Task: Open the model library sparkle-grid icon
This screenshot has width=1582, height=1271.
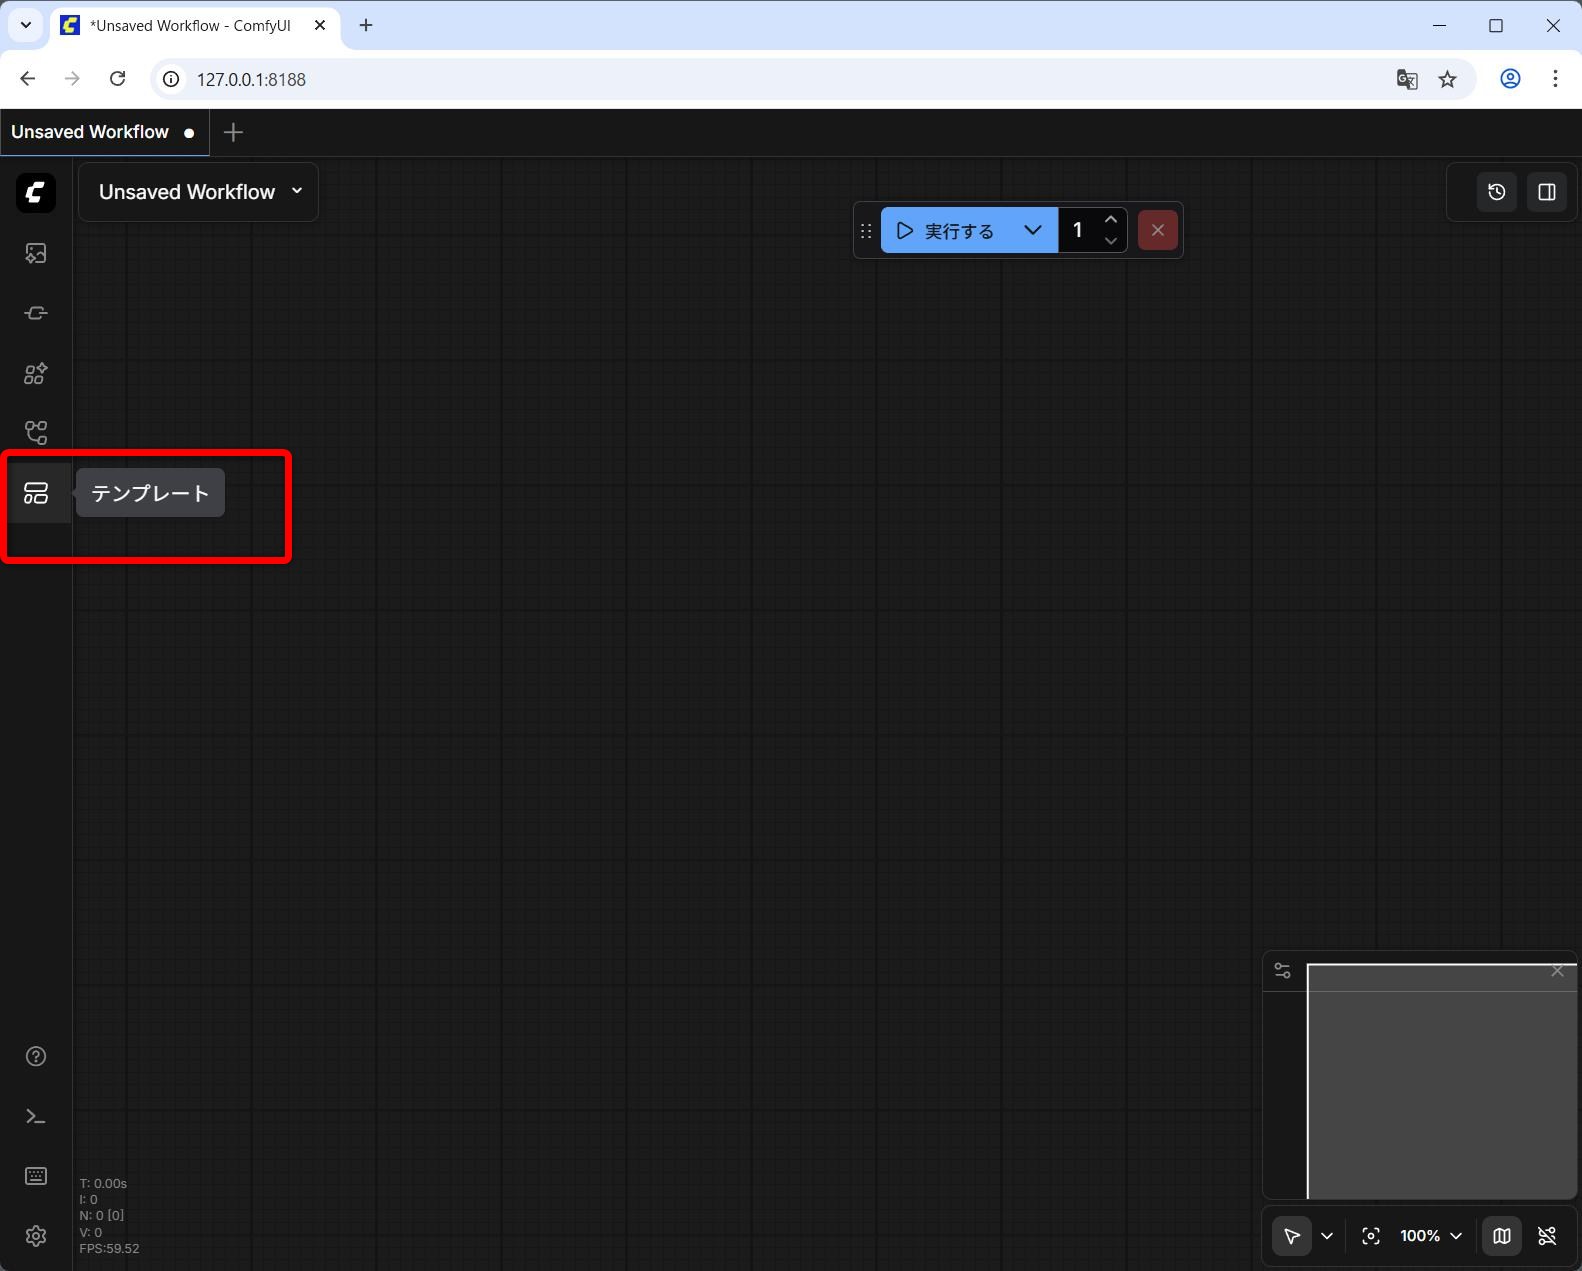Action: point(36,373)
